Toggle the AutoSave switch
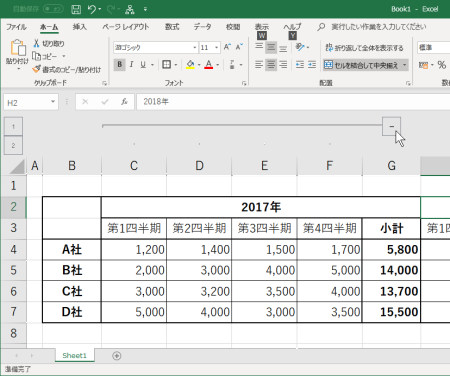 tap(53, 9)
